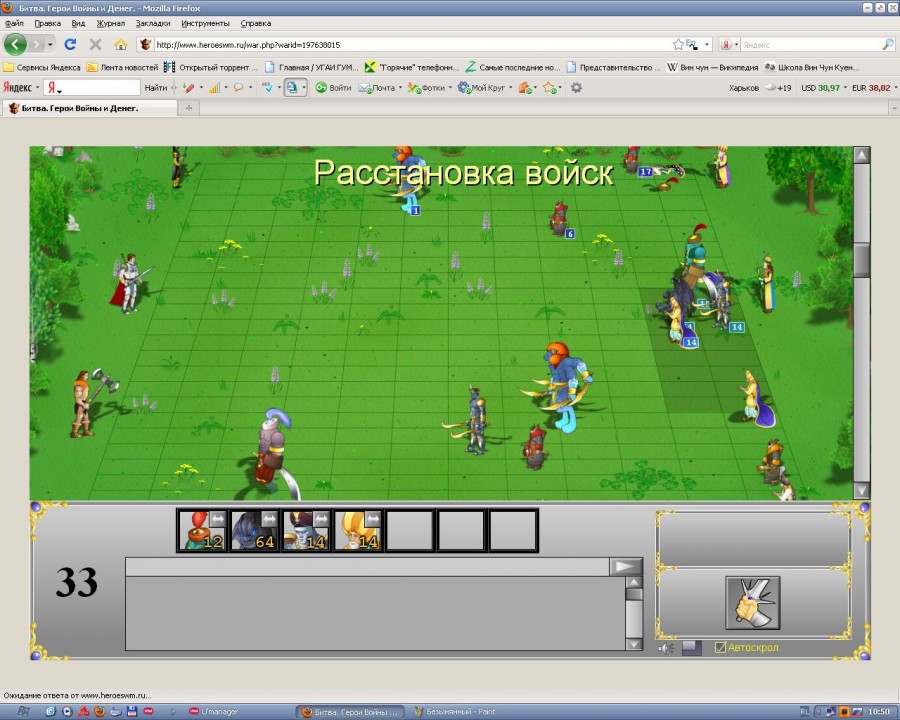900x720 pixels.
Task: Click the small gray square next to speaker
Action: click(x=691, y=648)
